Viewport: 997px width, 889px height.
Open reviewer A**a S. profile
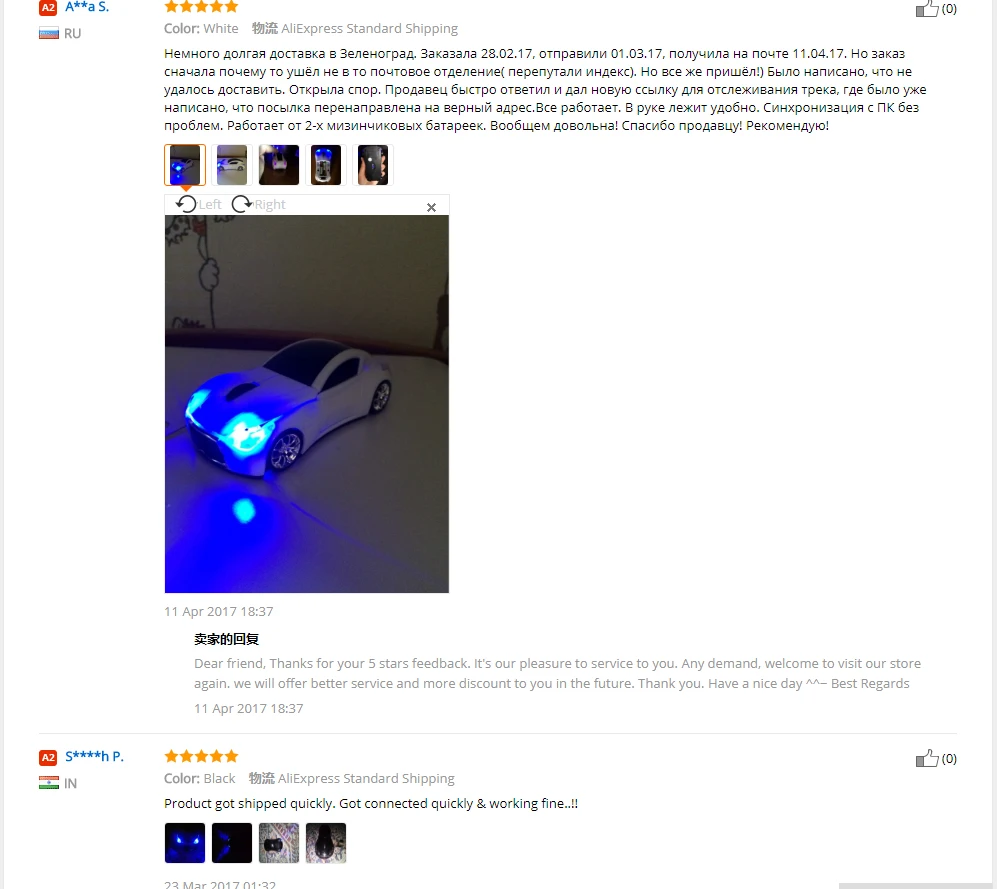pyautogui.click(x=87, y=7)
